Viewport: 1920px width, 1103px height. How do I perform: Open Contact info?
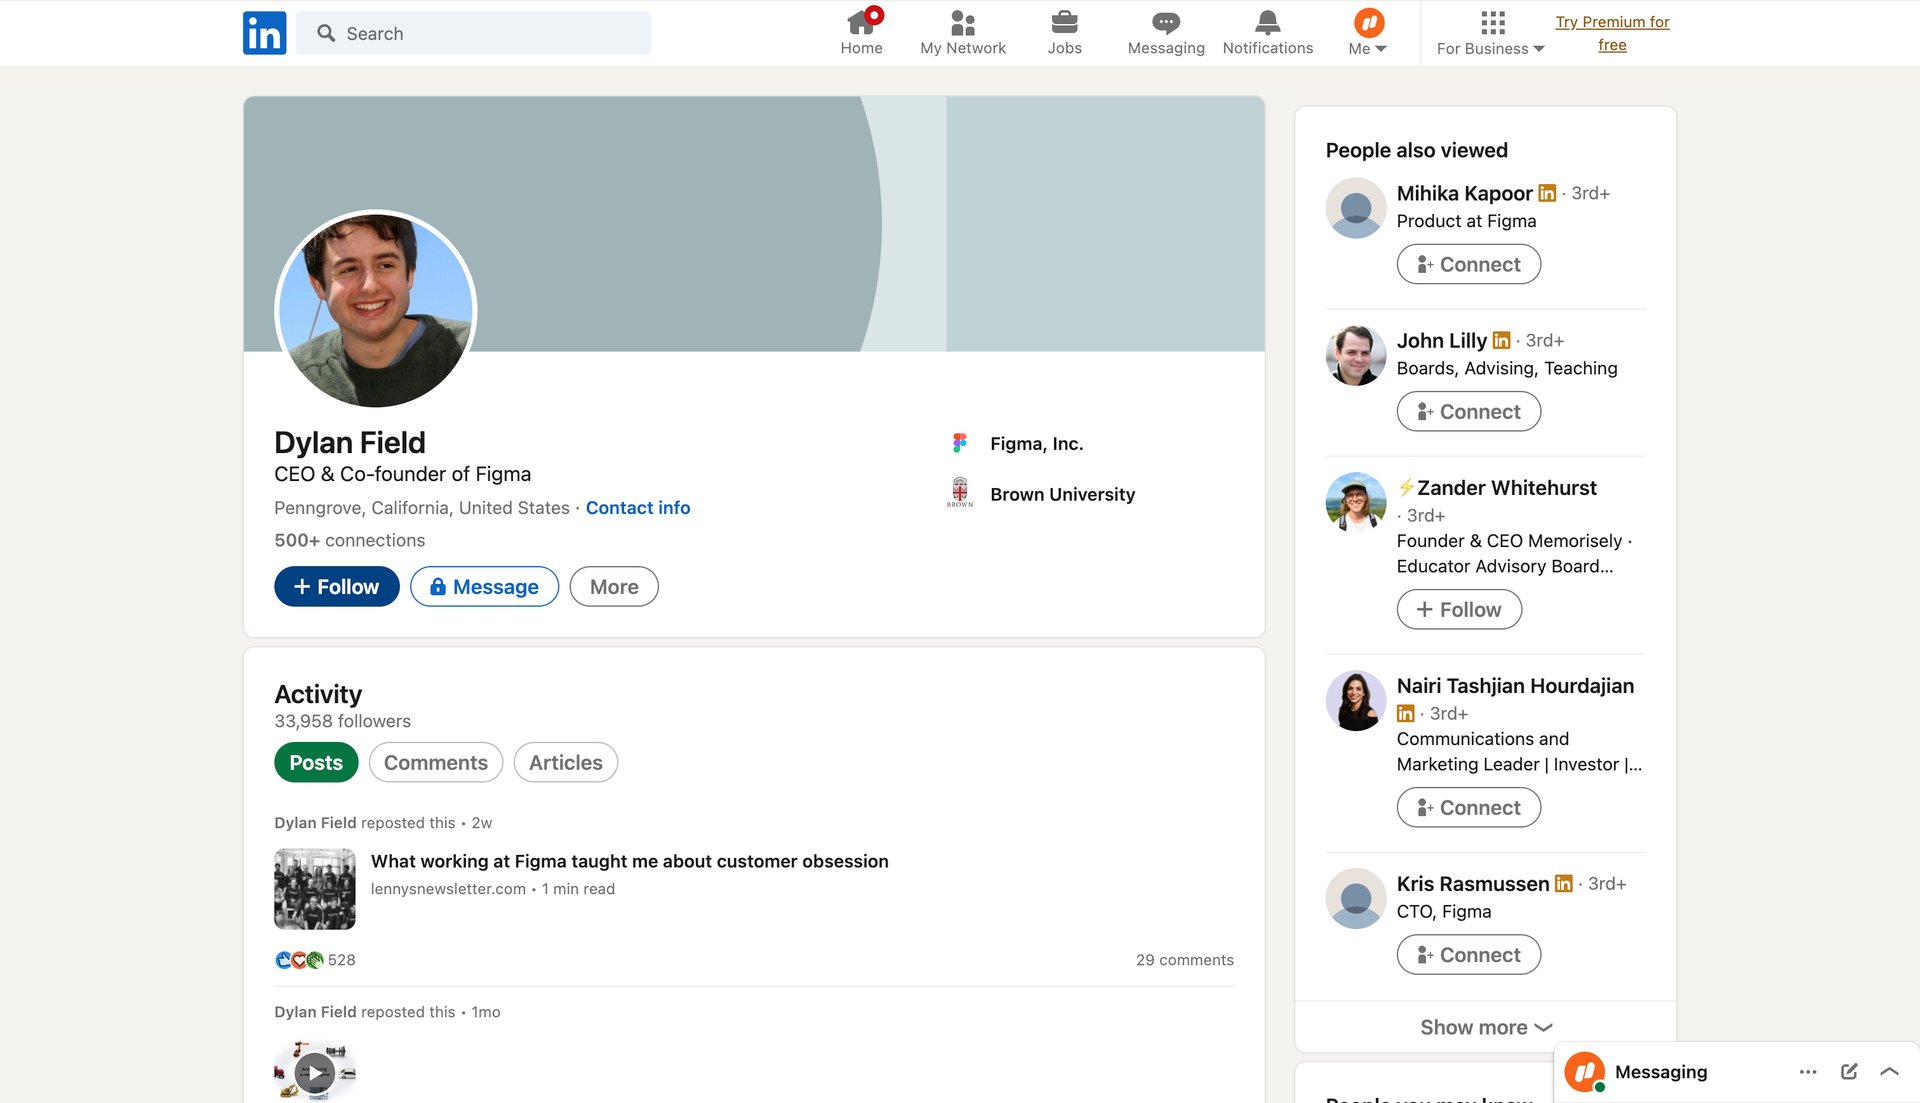pyautogui.click(x=637, y=508)
